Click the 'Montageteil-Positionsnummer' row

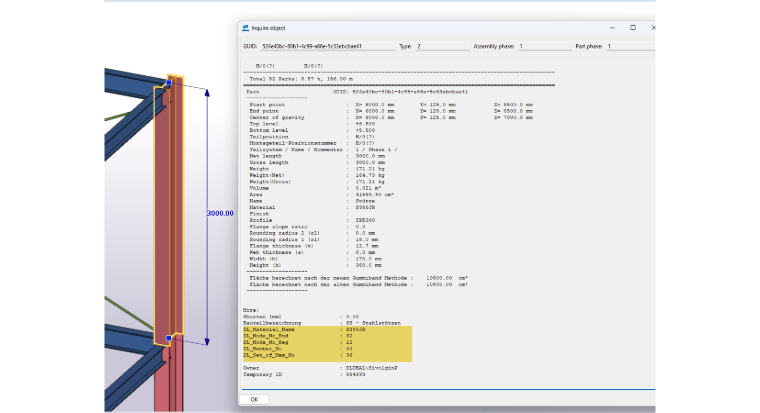(312, 143)
